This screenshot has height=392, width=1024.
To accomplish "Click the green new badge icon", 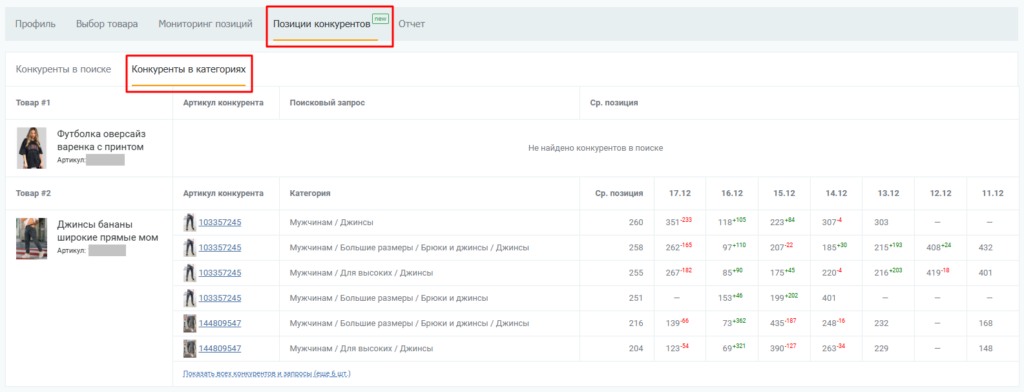I will (x=380, y=18).
